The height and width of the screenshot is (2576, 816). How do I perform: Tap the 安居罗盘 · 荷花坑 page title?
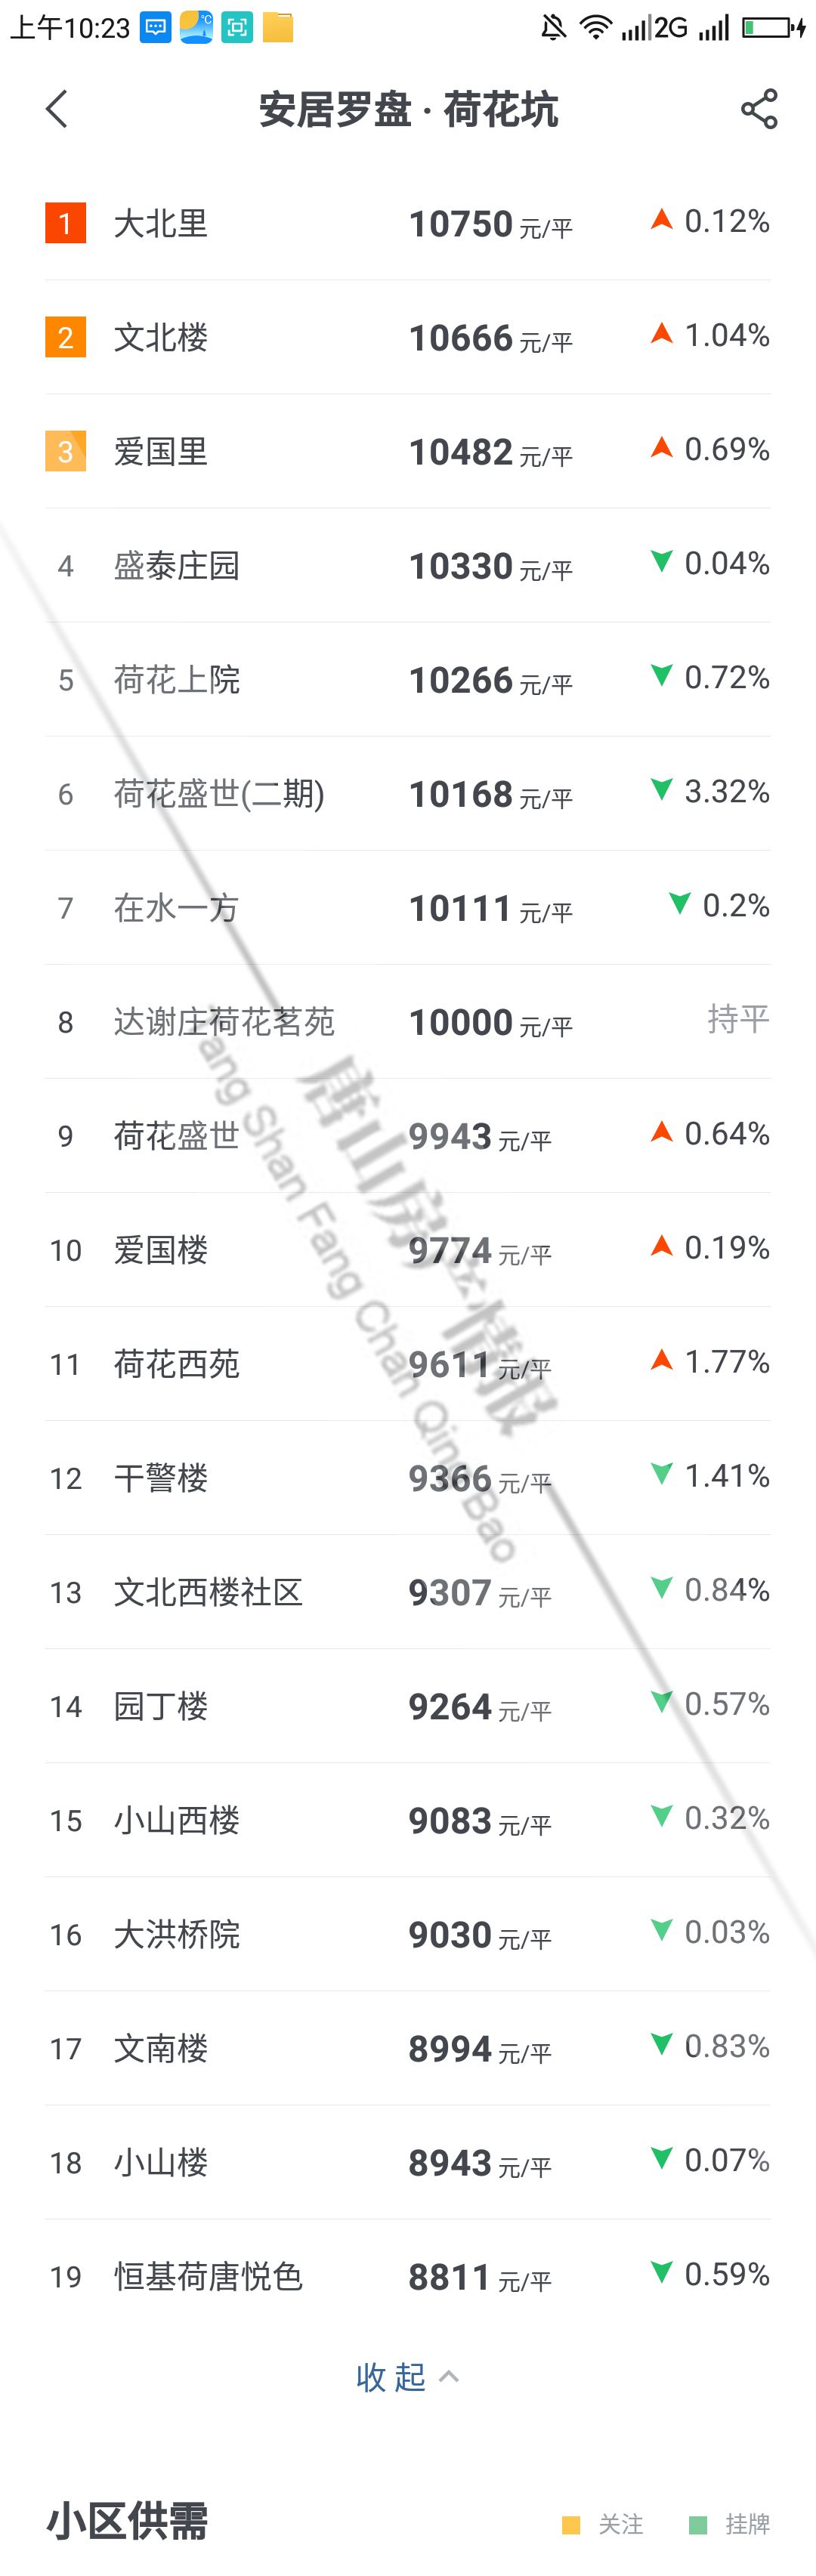408,109
